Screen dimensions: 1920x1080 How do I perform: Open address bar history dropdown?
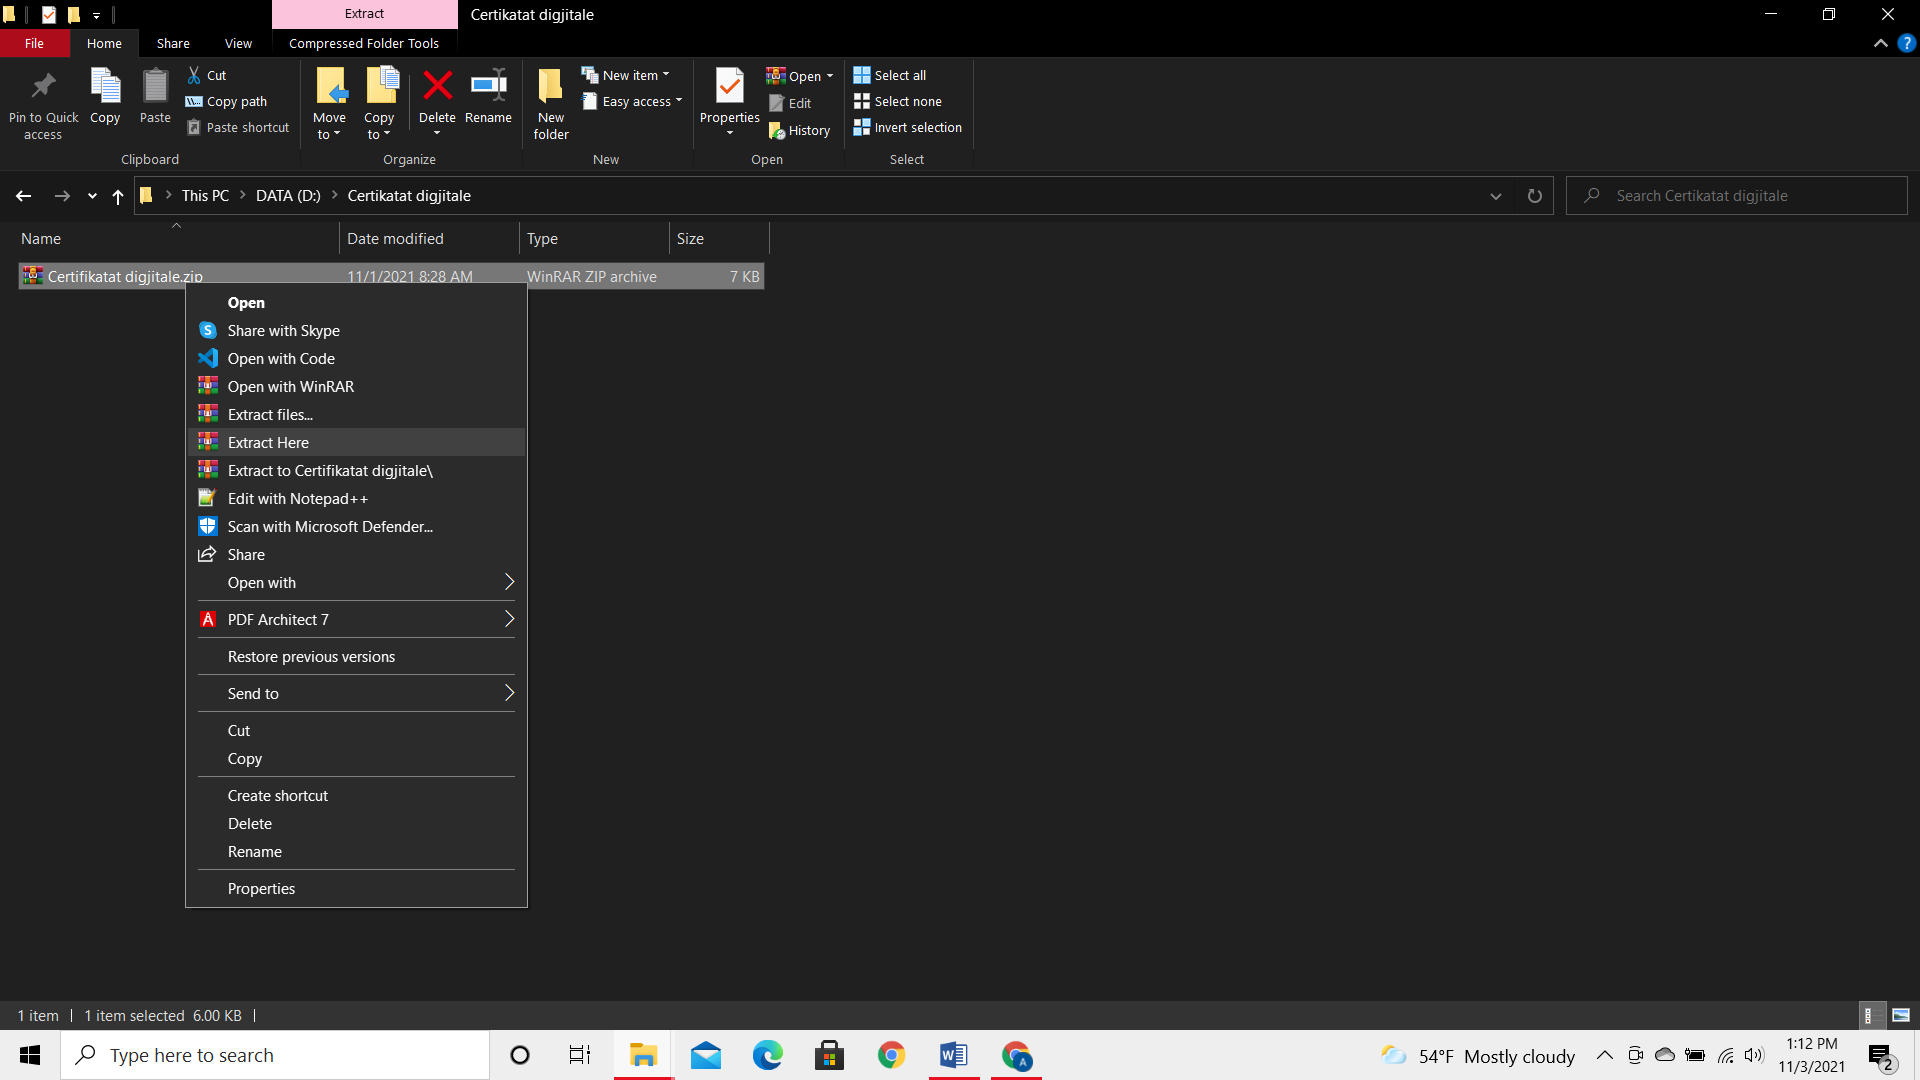[1496, 196]
